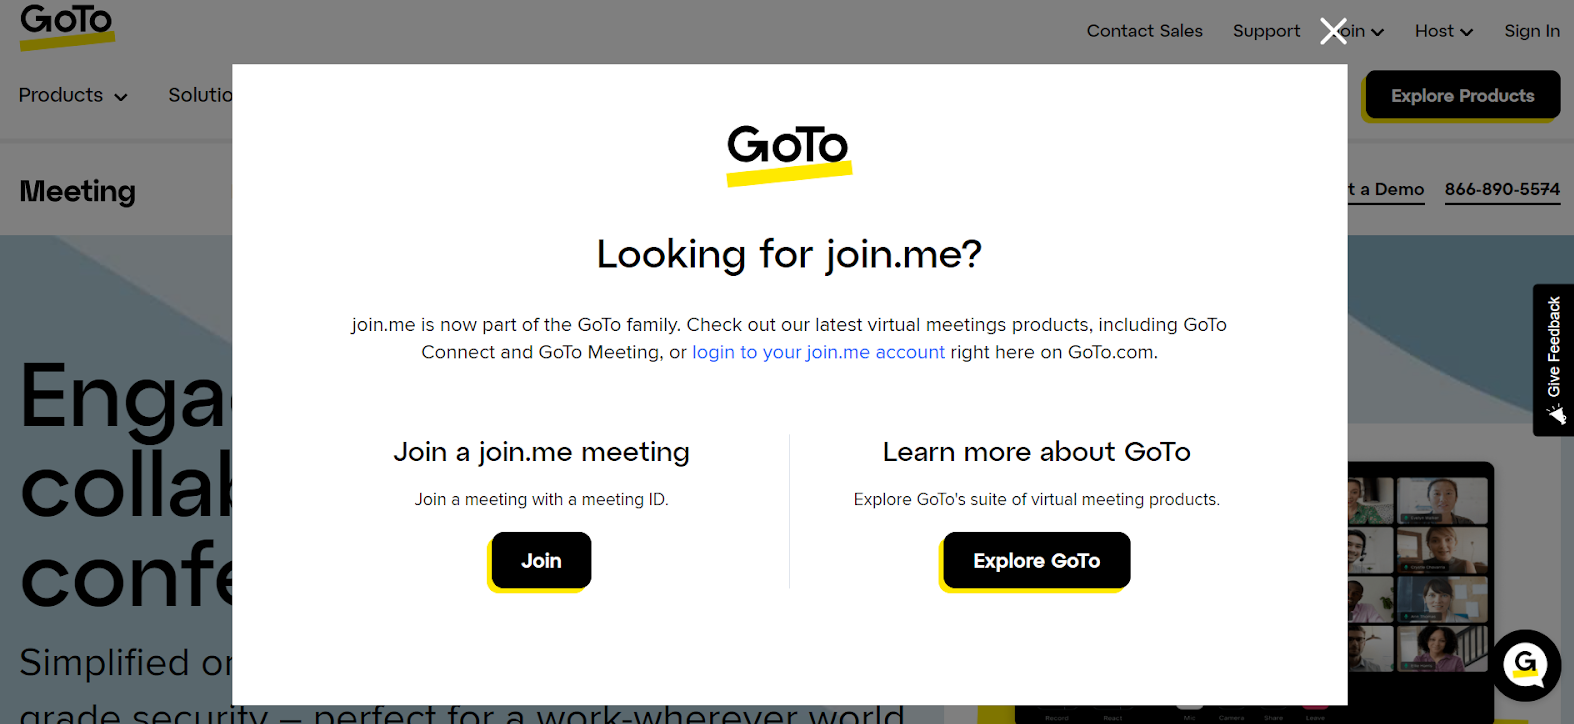Click Sign In at the top right
This screenshot has width=1574, height=724.
click(x=1531, y=31)
